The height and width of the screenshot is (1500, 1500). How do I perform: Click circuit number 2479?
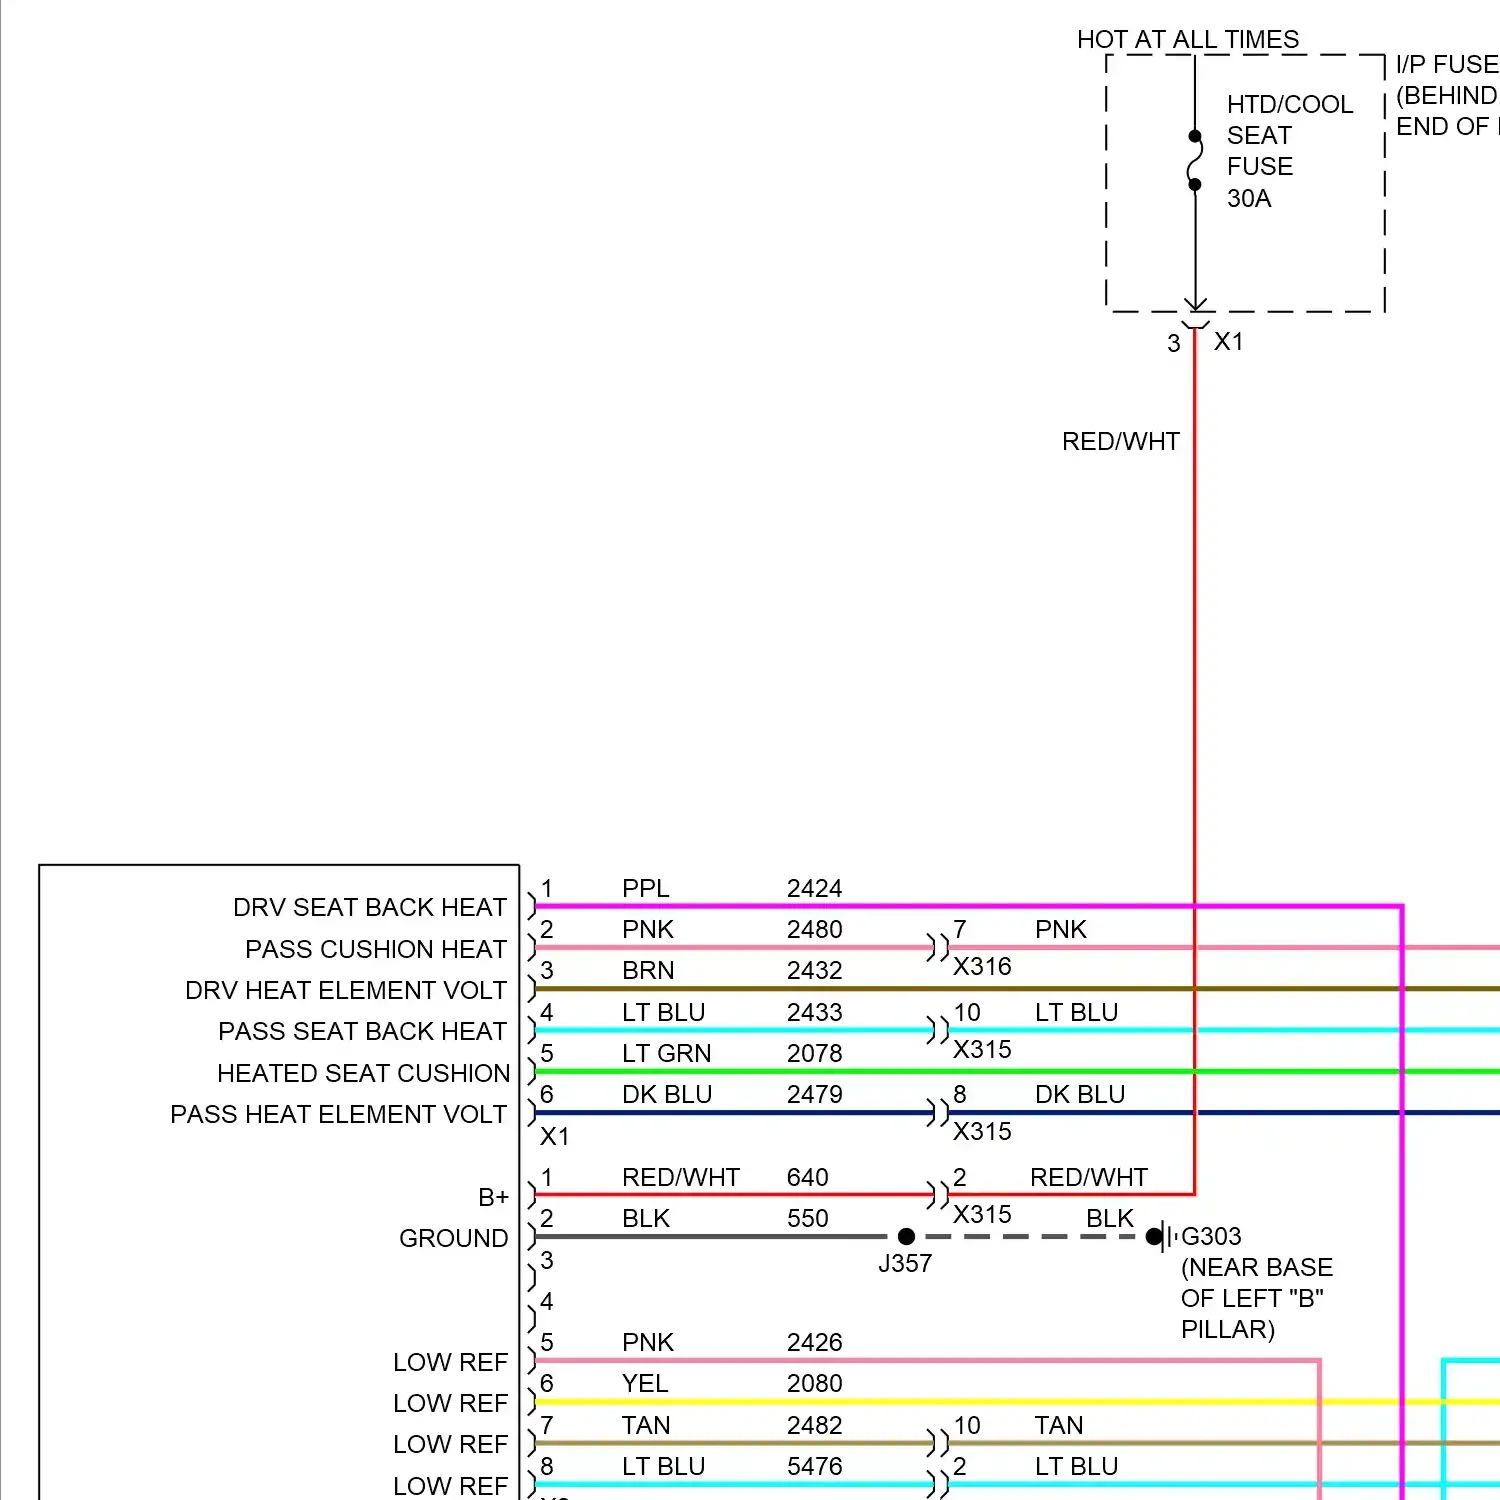(x=815, y=1094)
